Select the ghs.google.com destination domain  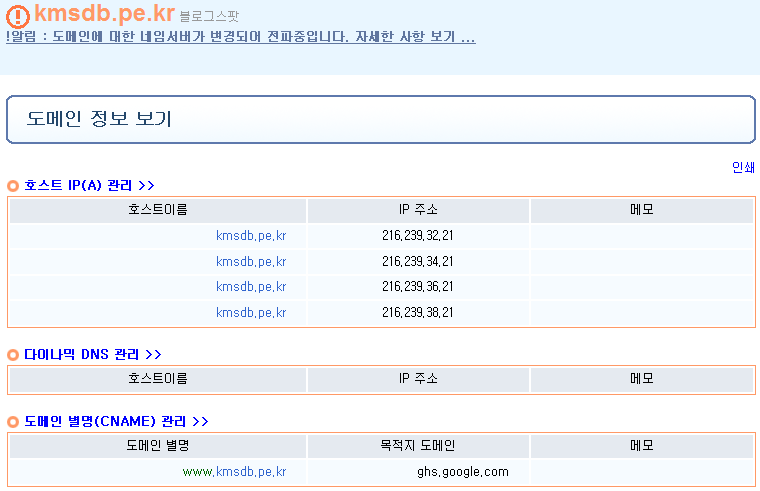(463, 472)
